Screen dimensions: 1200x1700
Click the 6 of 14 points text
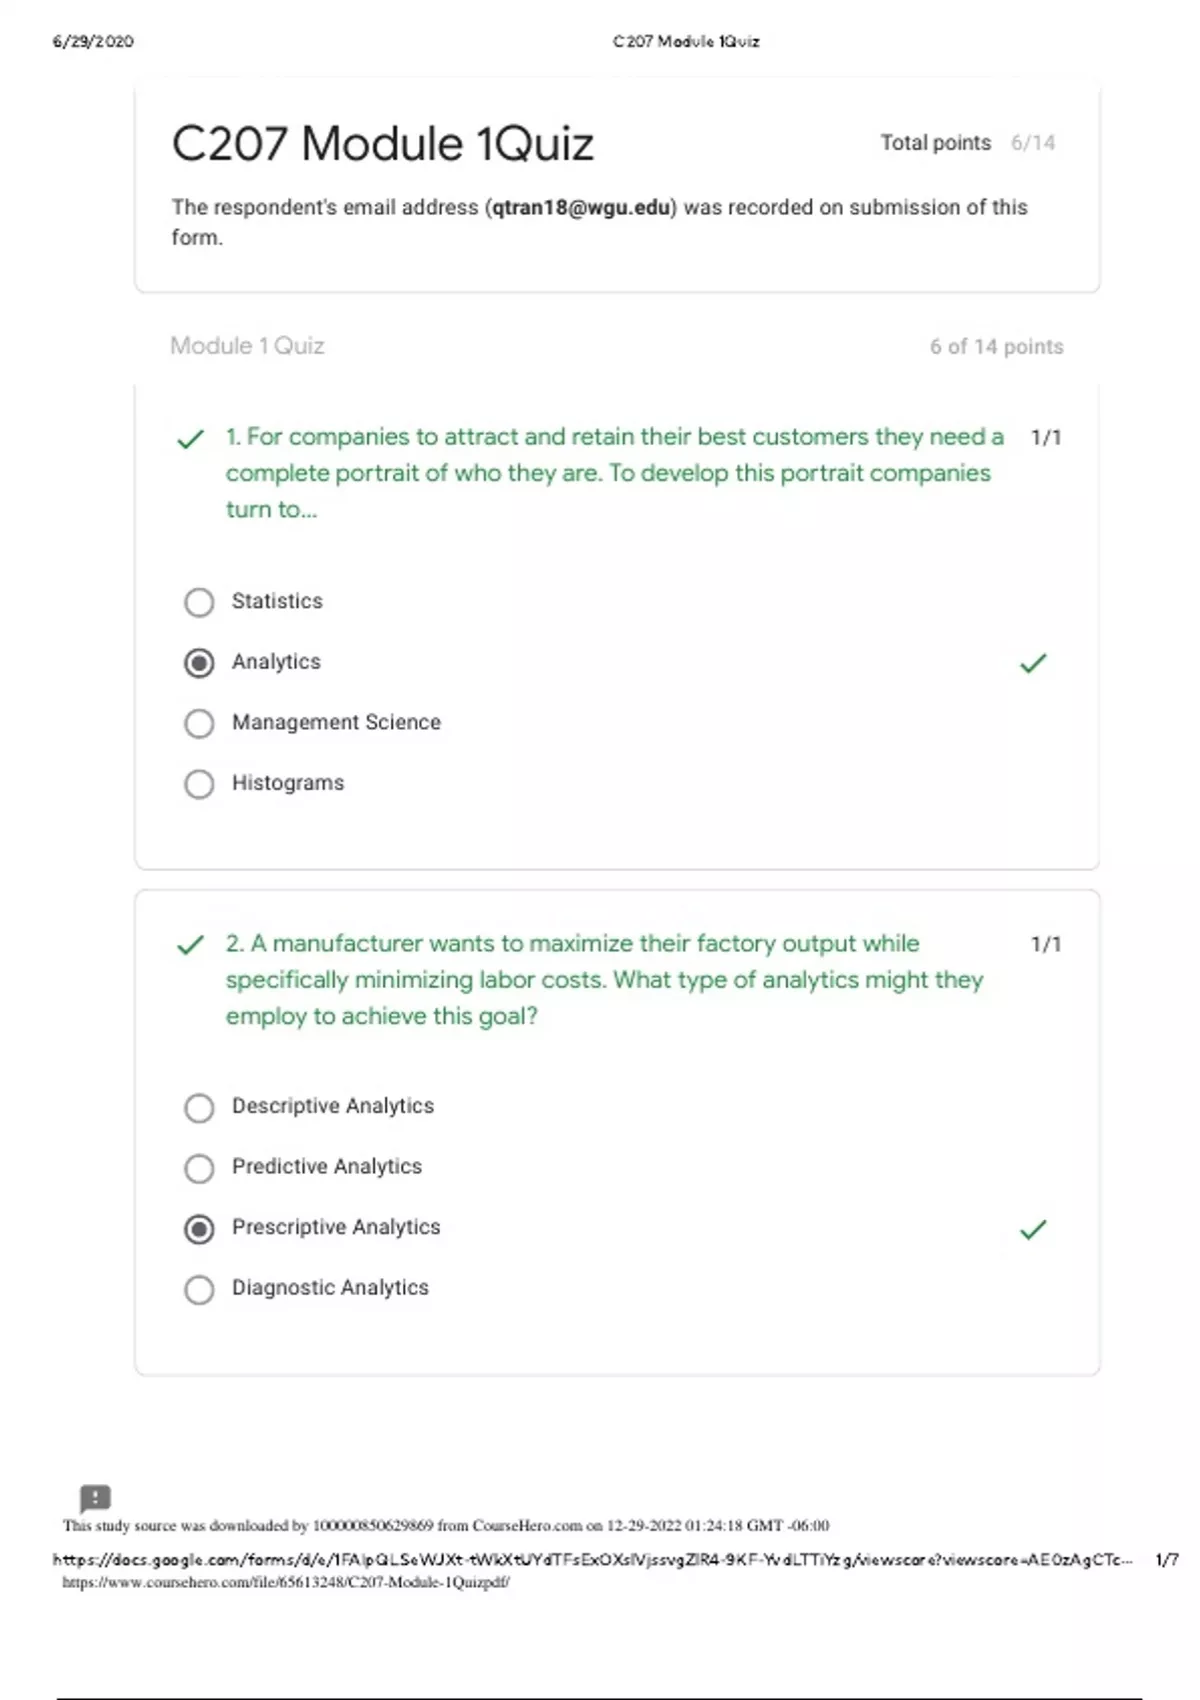click(x=996, y=347)
